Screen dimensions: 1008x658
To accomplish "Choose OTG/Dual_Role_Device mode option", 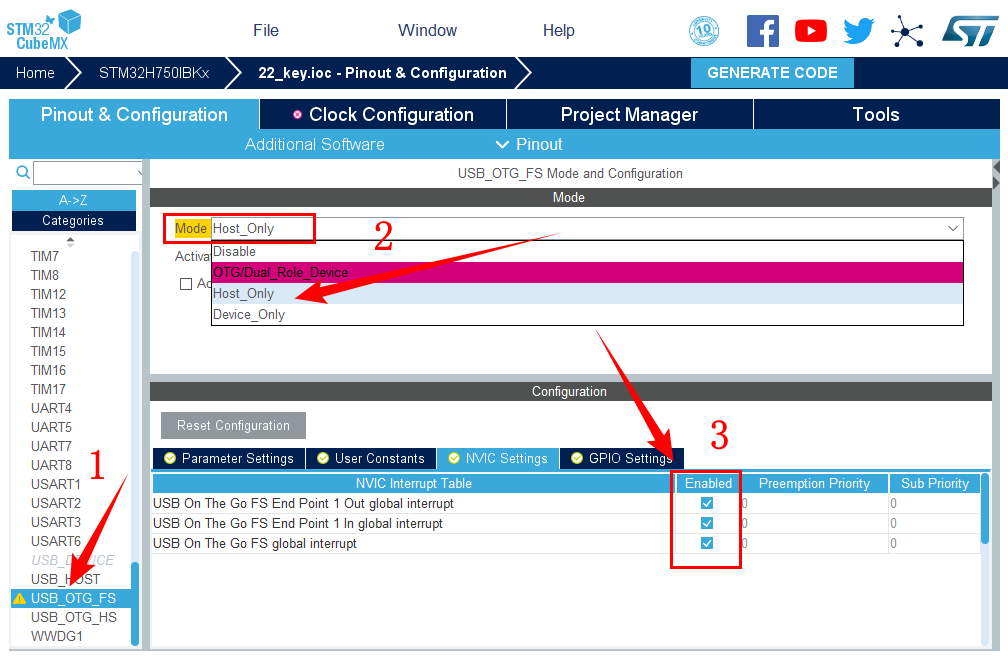I will click(281, 272).
